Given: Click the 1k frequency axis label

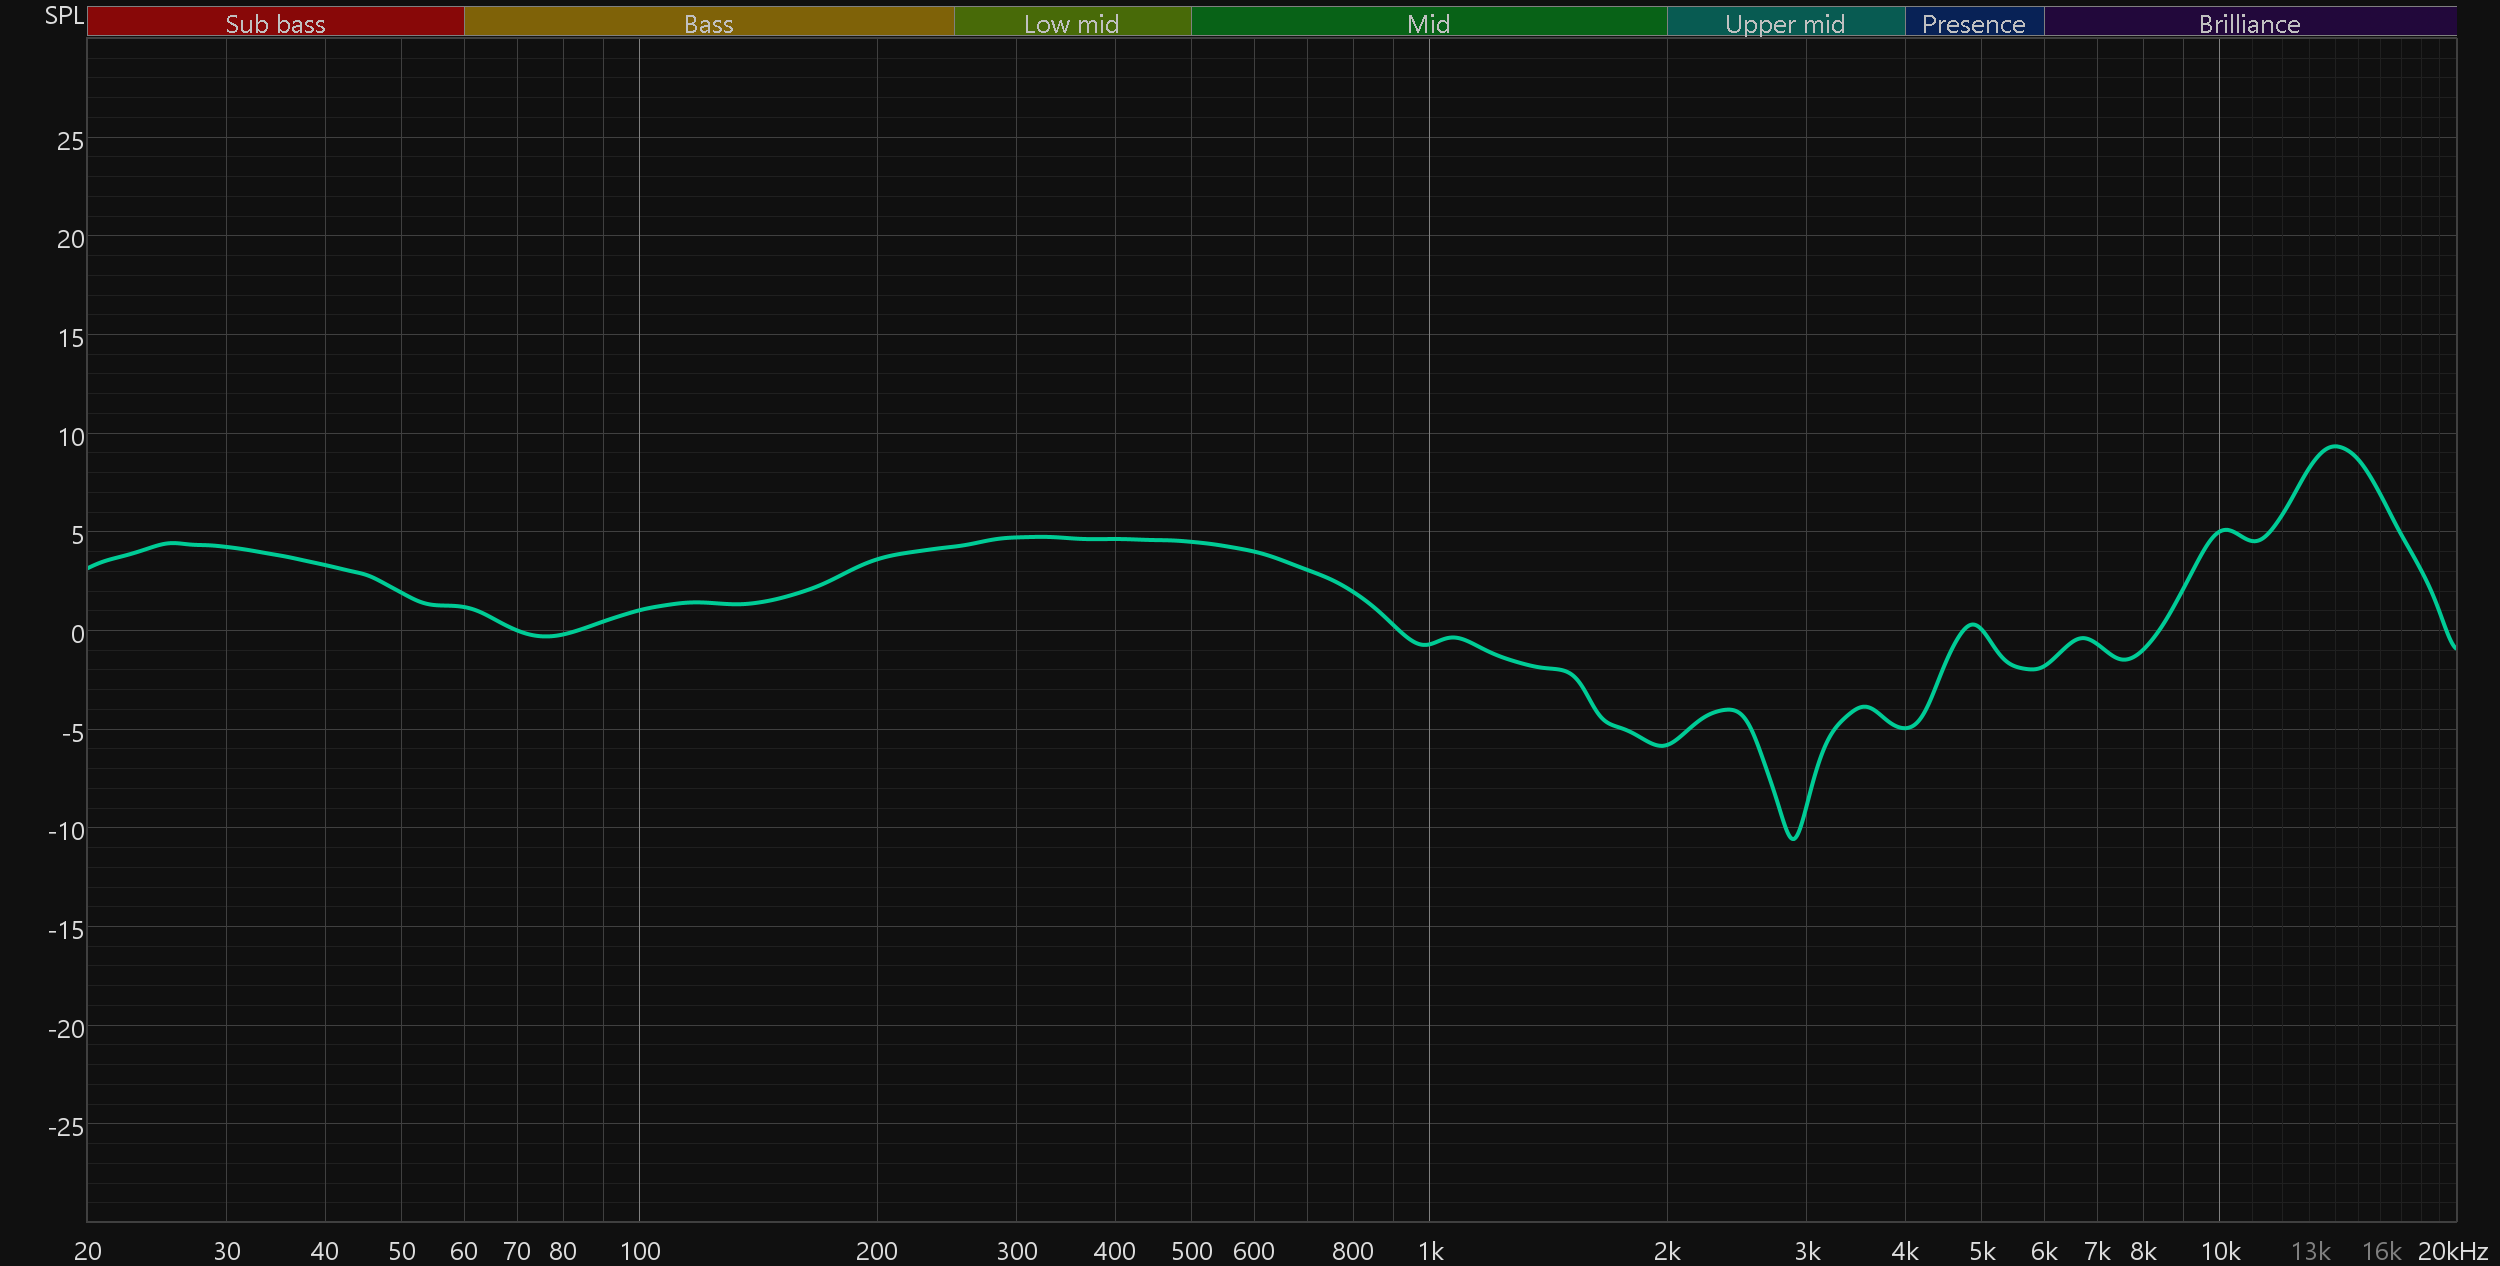Looking at the screenshot, I should click(1430, 1251).
